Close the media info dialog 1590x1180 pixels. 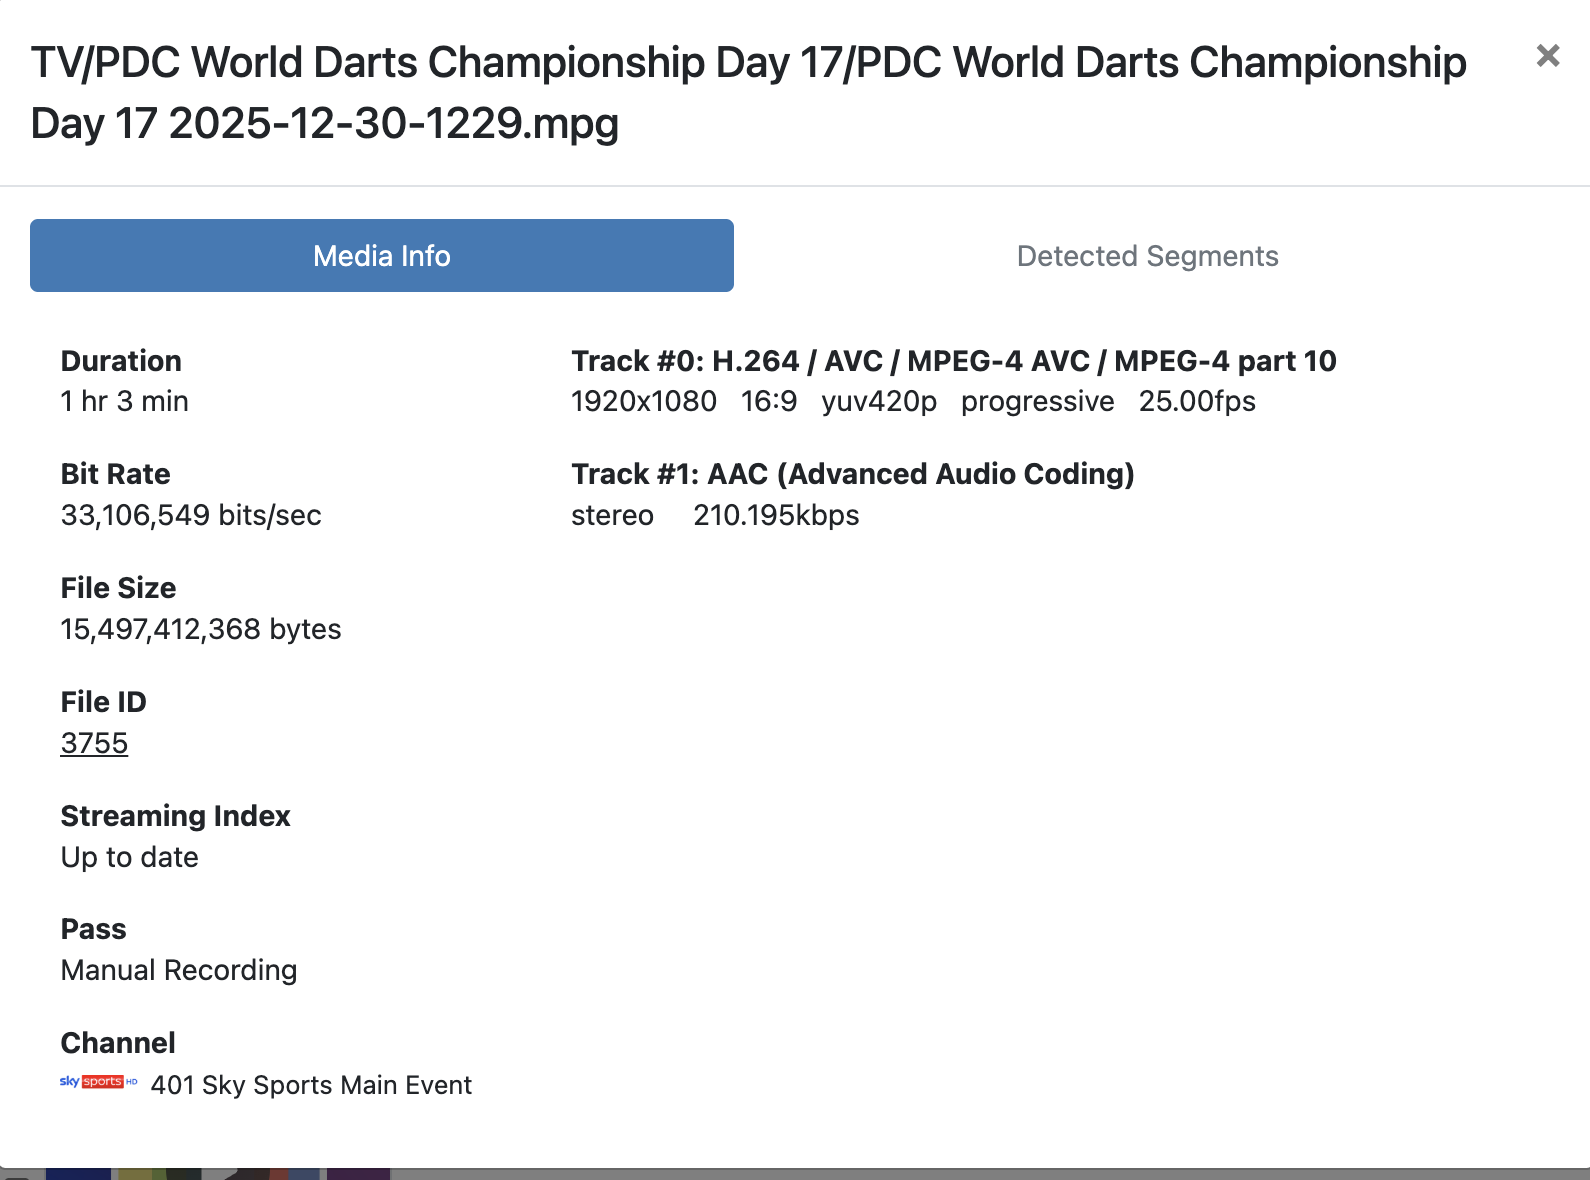click(x=1547, y=56)
